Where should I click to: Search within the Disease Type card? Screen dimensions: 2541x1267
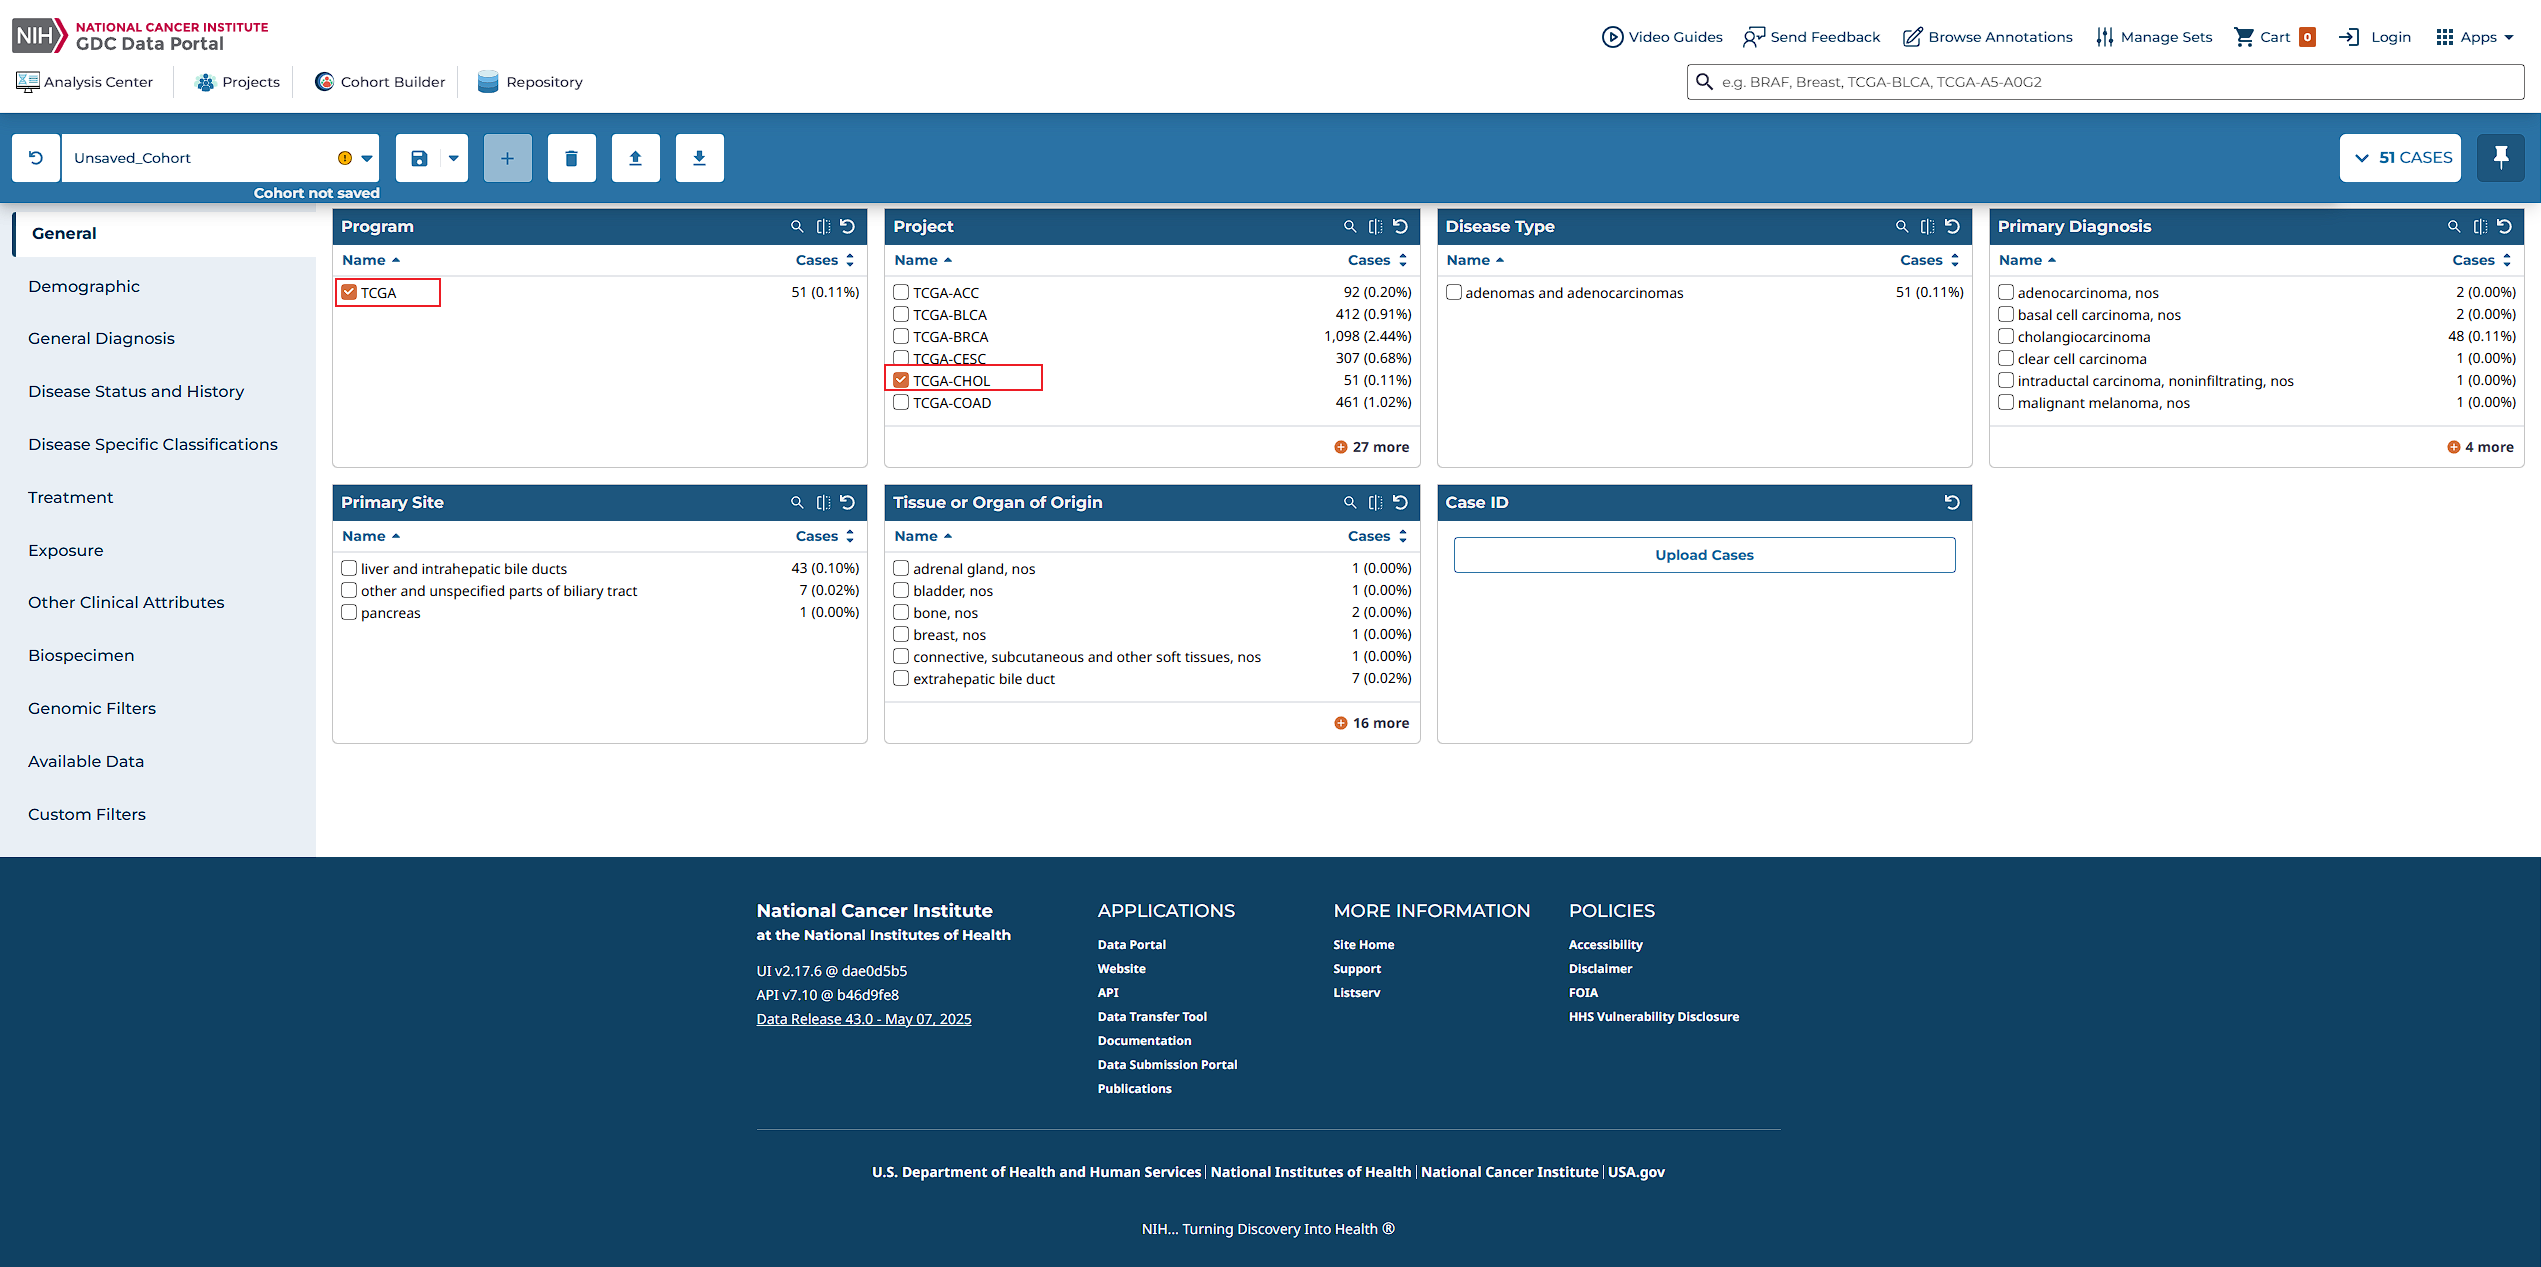pyautogui.click(x=1902, y=226)
